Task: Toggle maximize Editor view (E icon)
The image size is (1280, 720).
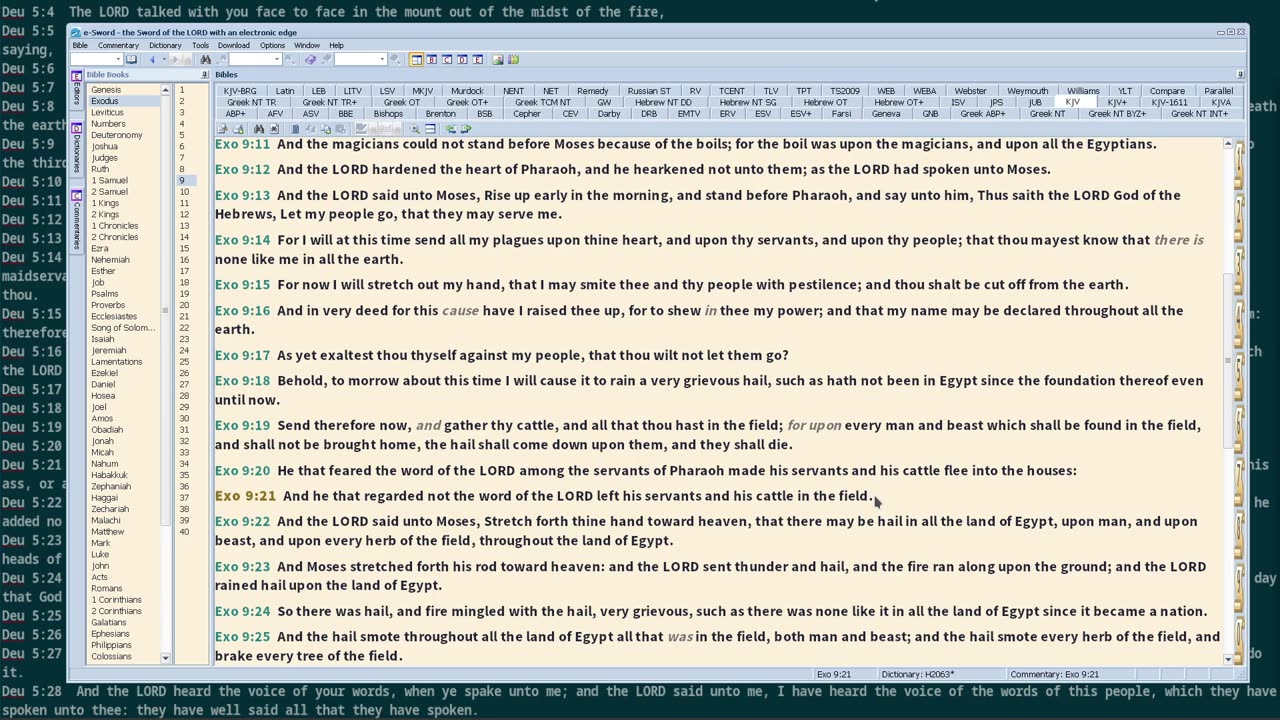Action: click(x=477, y=59)
